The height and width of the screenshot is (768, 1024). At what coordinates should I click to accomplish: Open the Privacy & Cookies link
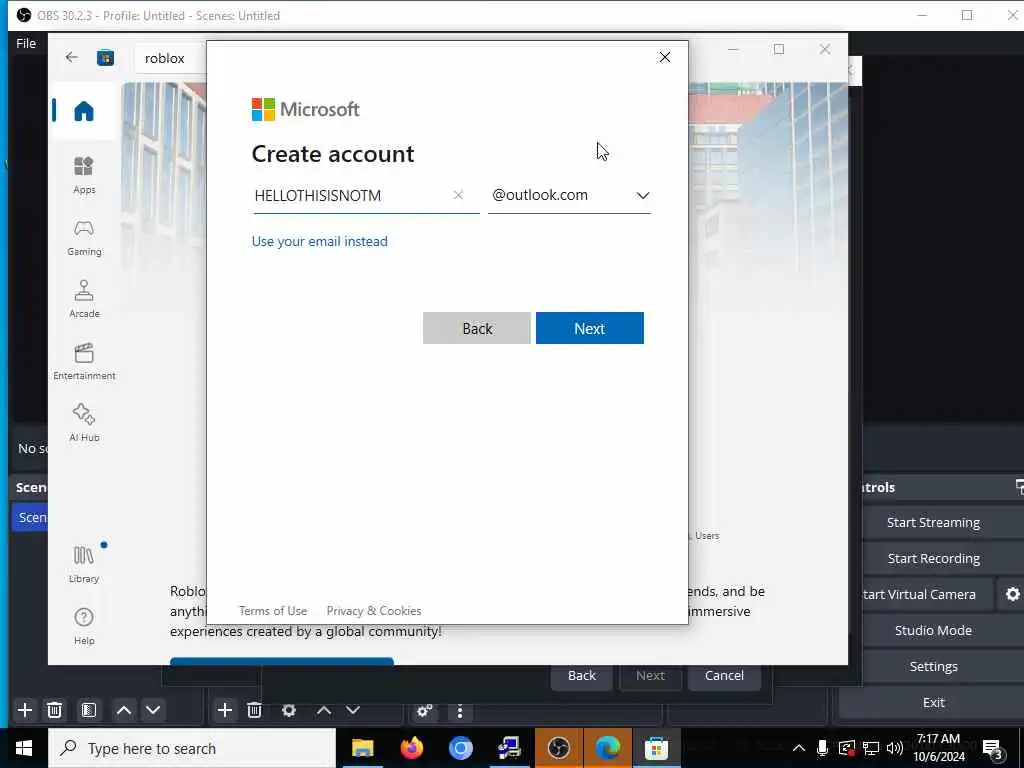coord(374,611)
